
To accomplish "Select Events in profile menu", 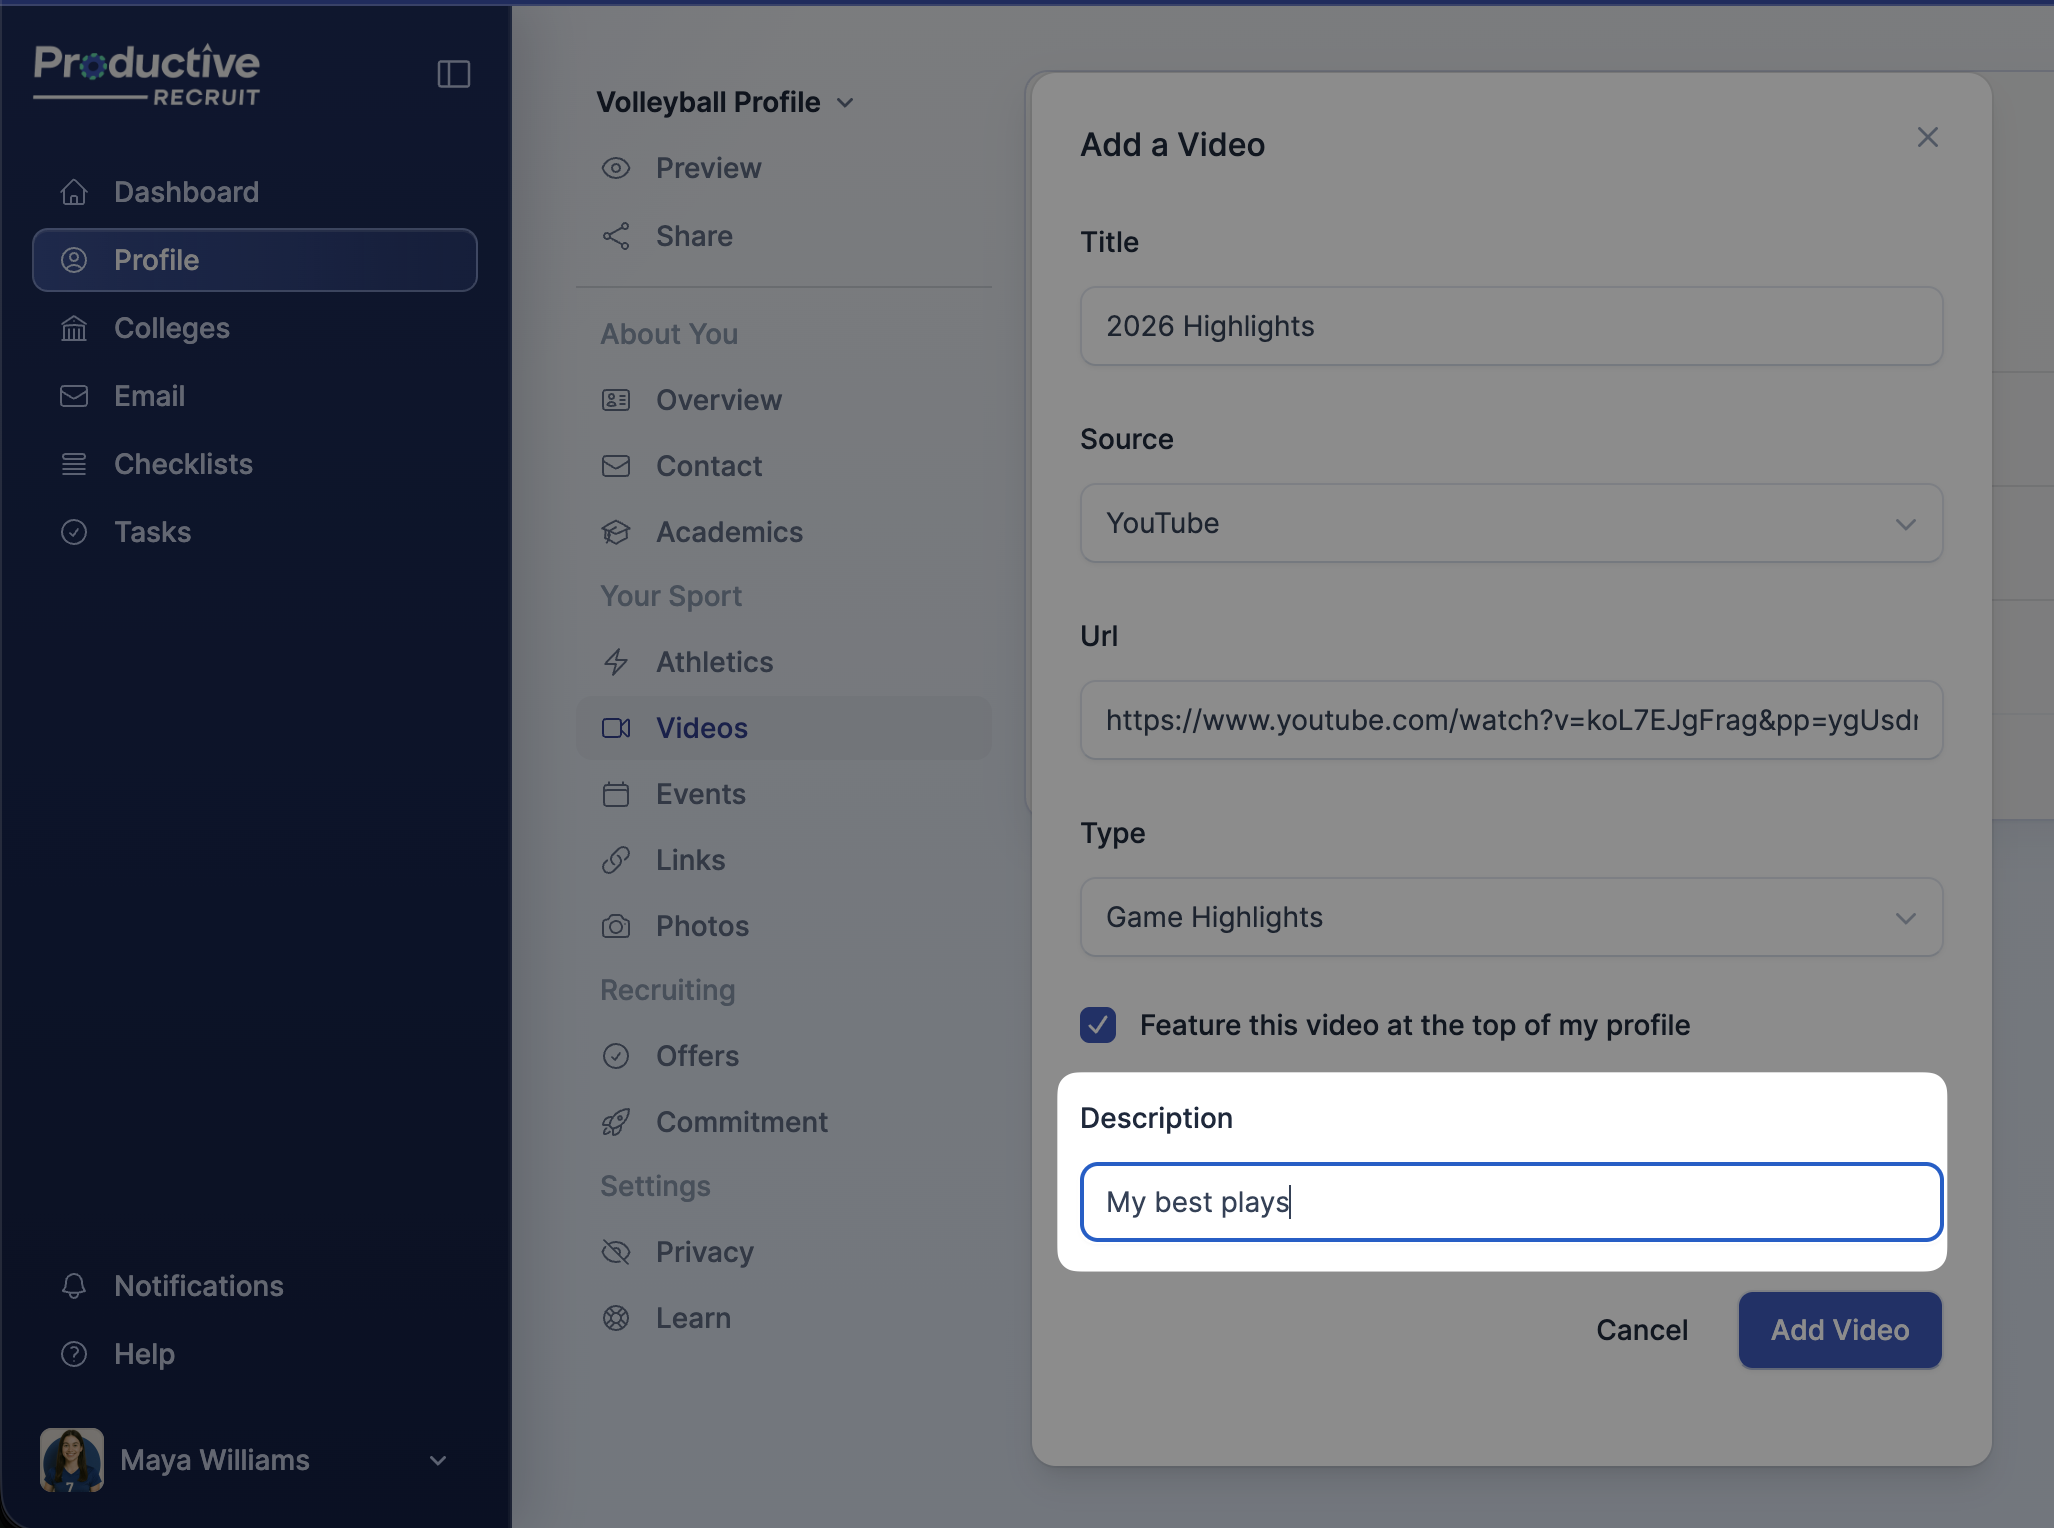I will tap(700, 794).
